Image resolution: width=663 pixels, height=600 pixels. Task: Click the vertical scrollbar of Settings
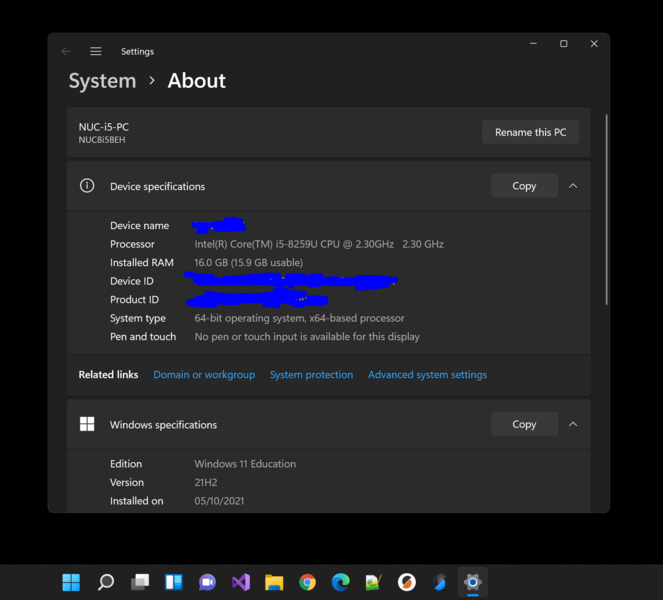click(x=606, y=209)
